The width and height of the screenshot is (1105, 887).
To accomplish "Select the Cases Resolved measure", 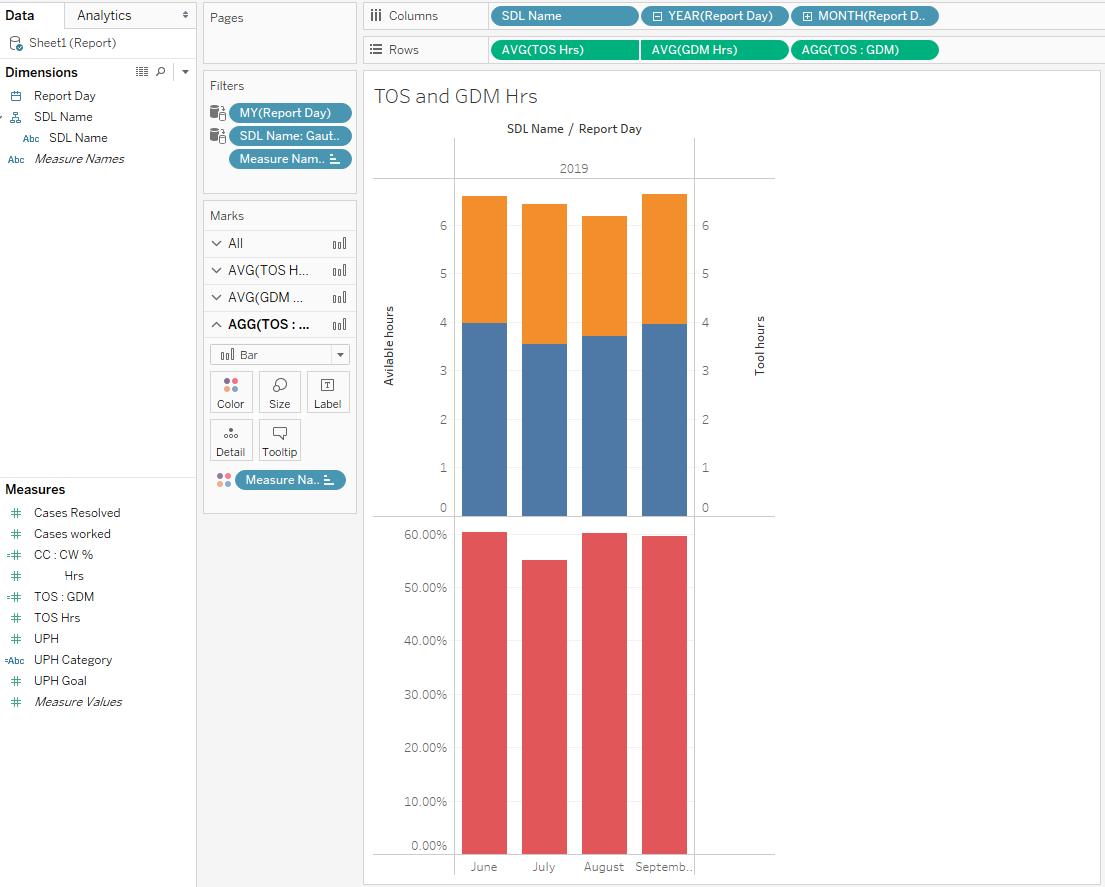I will (x=77, y=513).
